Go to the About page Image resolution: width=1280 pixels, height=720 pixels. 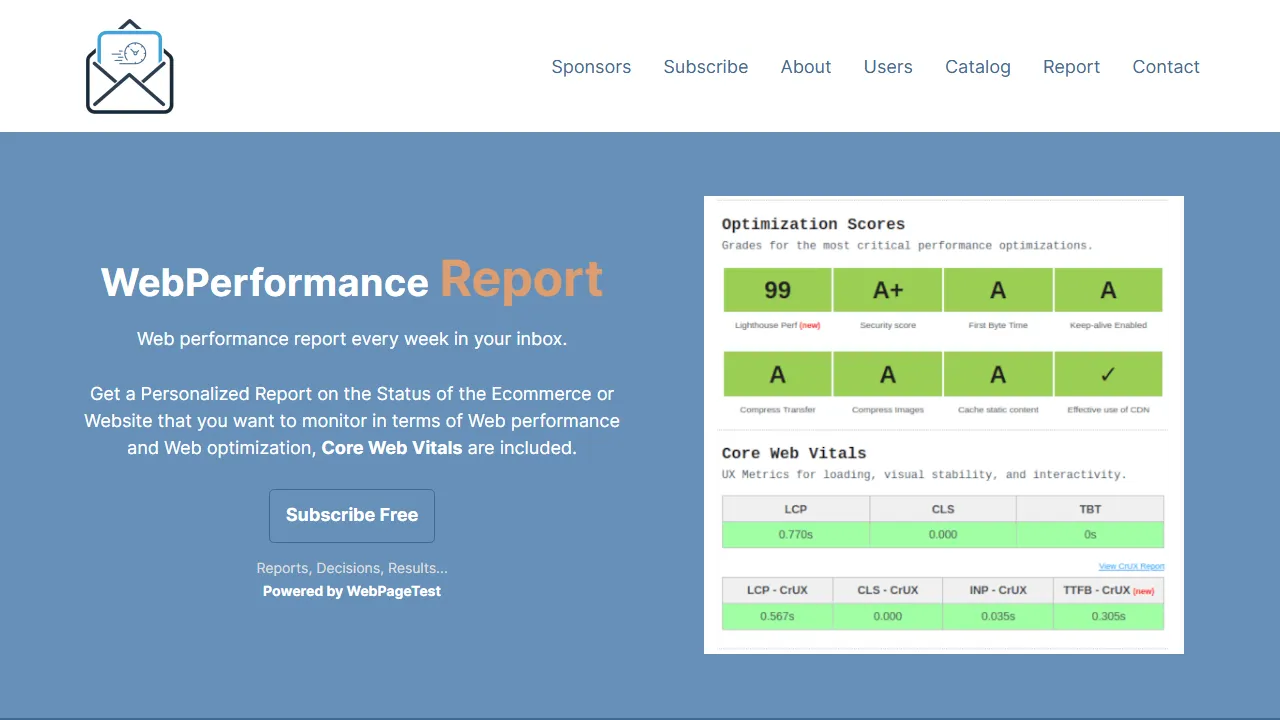point(806,66)
